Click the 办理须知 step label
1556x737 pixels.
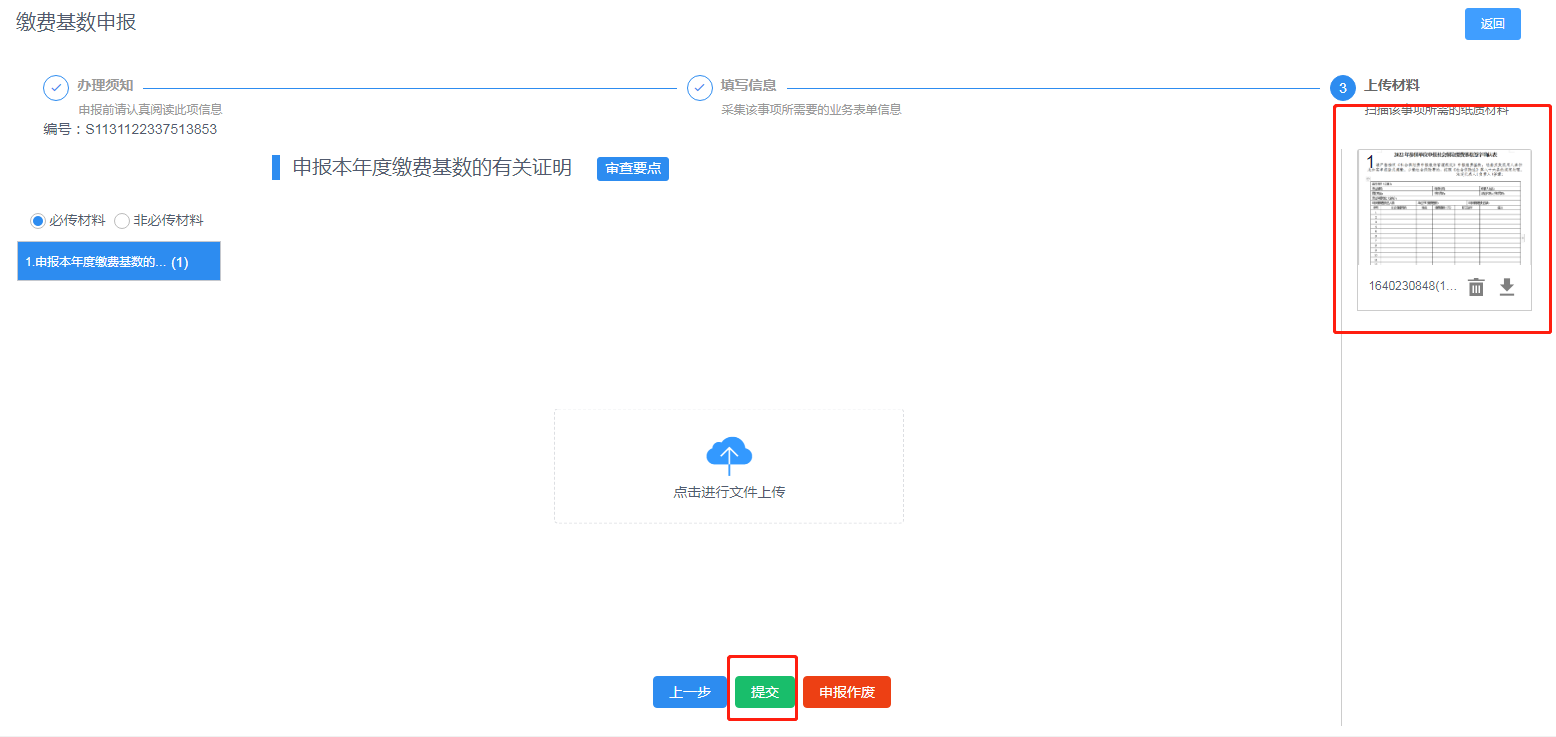tap(105, 85)
